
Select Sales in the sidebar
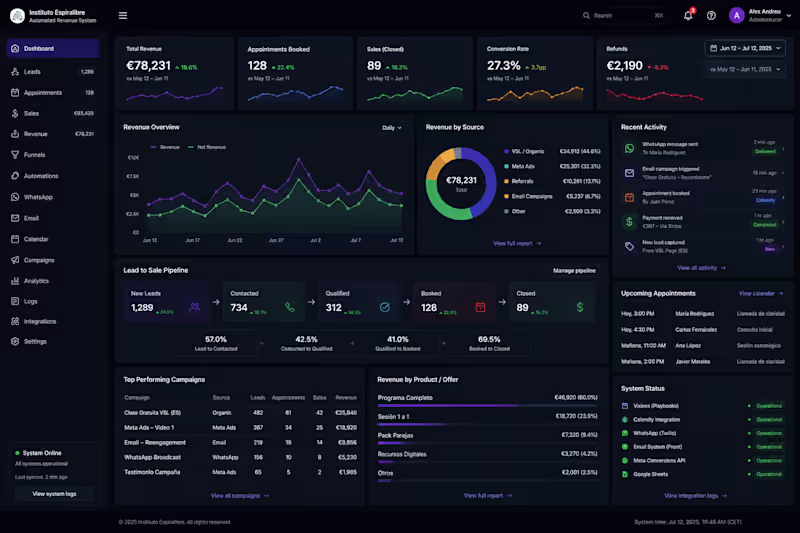pos(53,114)
